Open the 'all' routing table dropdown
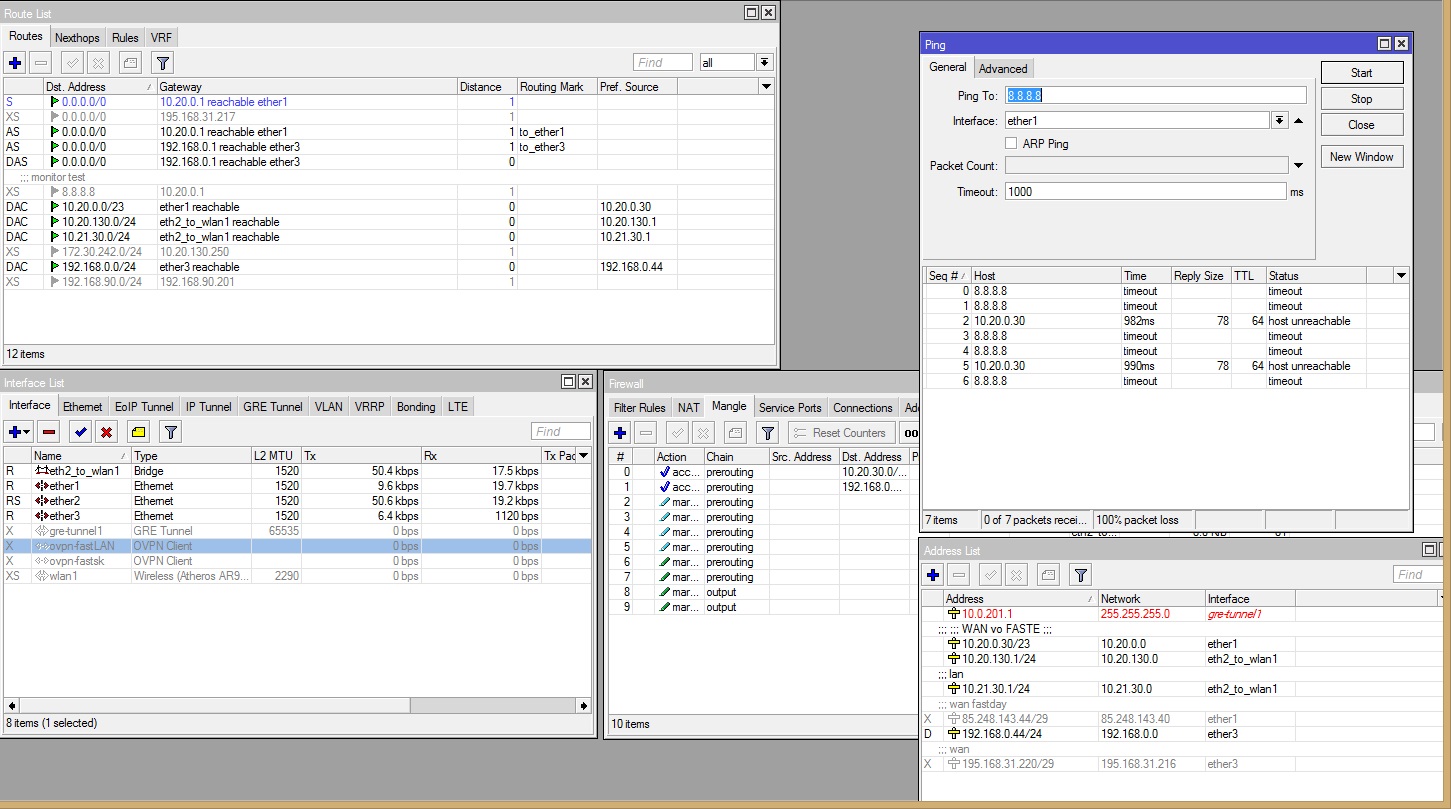The image size is (1451, 809). [764, 62]
